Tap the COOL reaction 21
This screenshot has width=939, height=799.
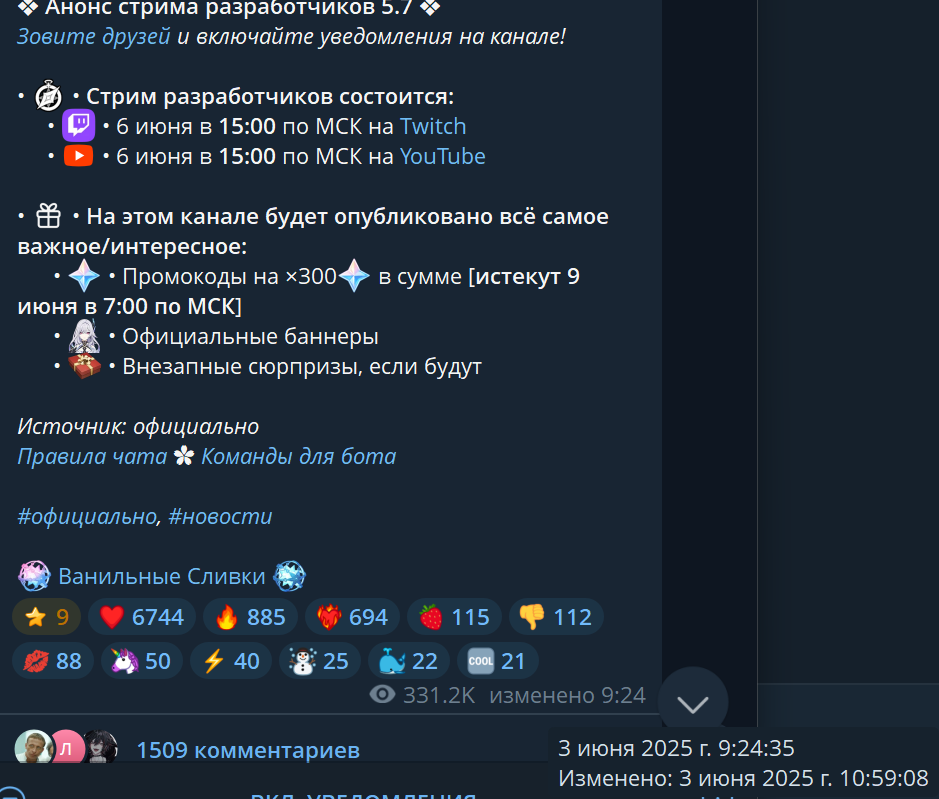tap(497, 661)
